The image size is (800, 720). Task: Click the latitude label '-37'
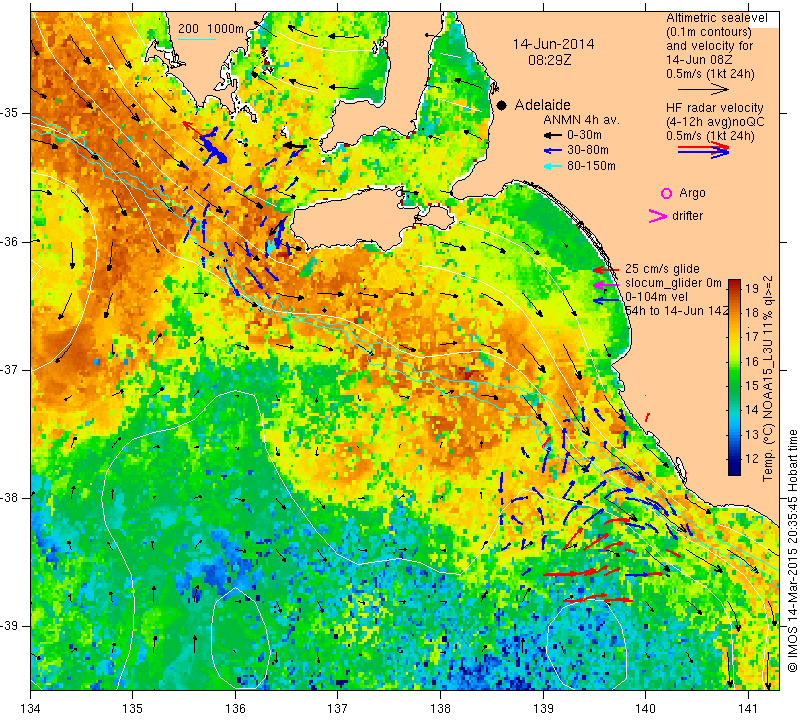click(x=10, y=369)
